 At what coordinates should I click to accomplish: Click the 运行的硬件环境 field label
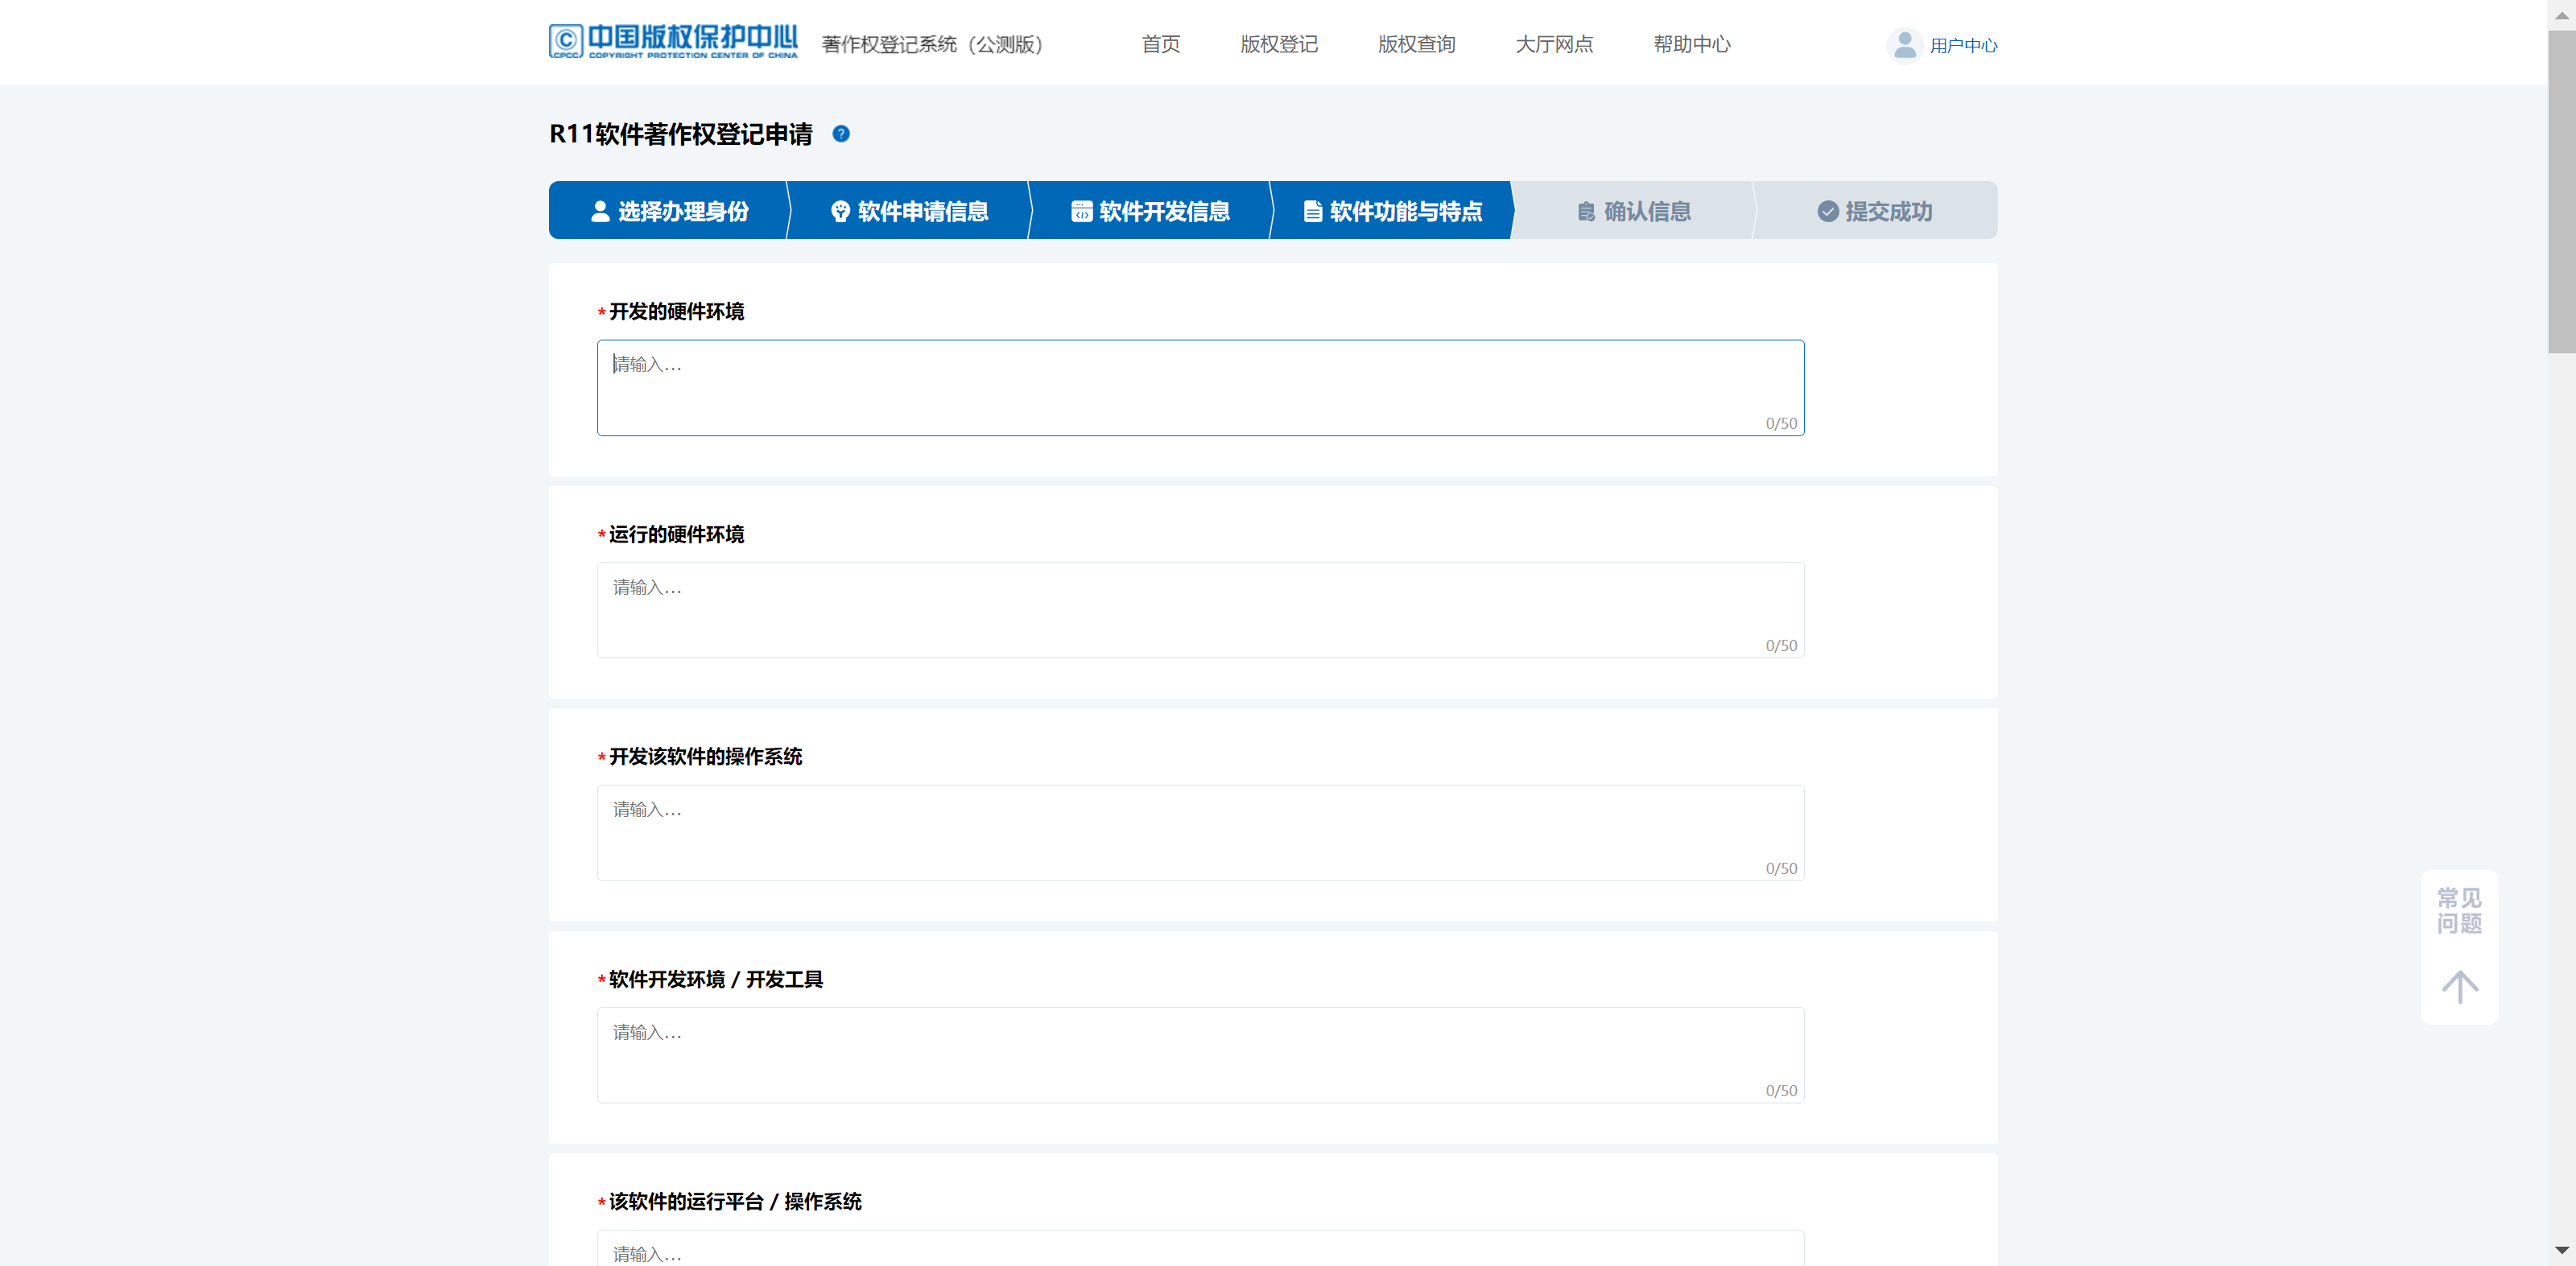pyautogui.click(x=676, y=535)
